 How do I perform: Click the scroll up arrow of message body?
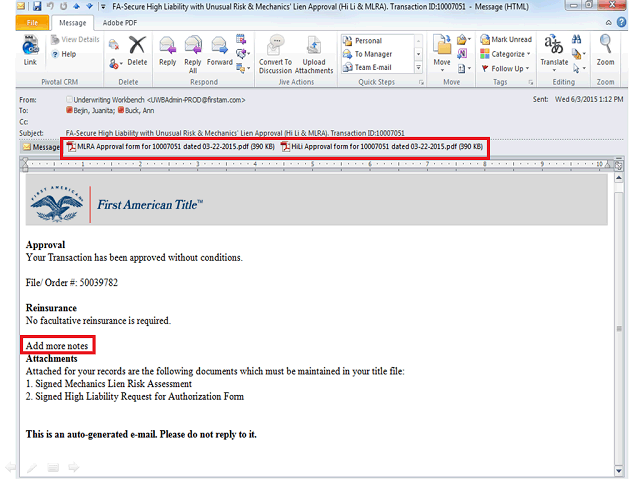619,178
